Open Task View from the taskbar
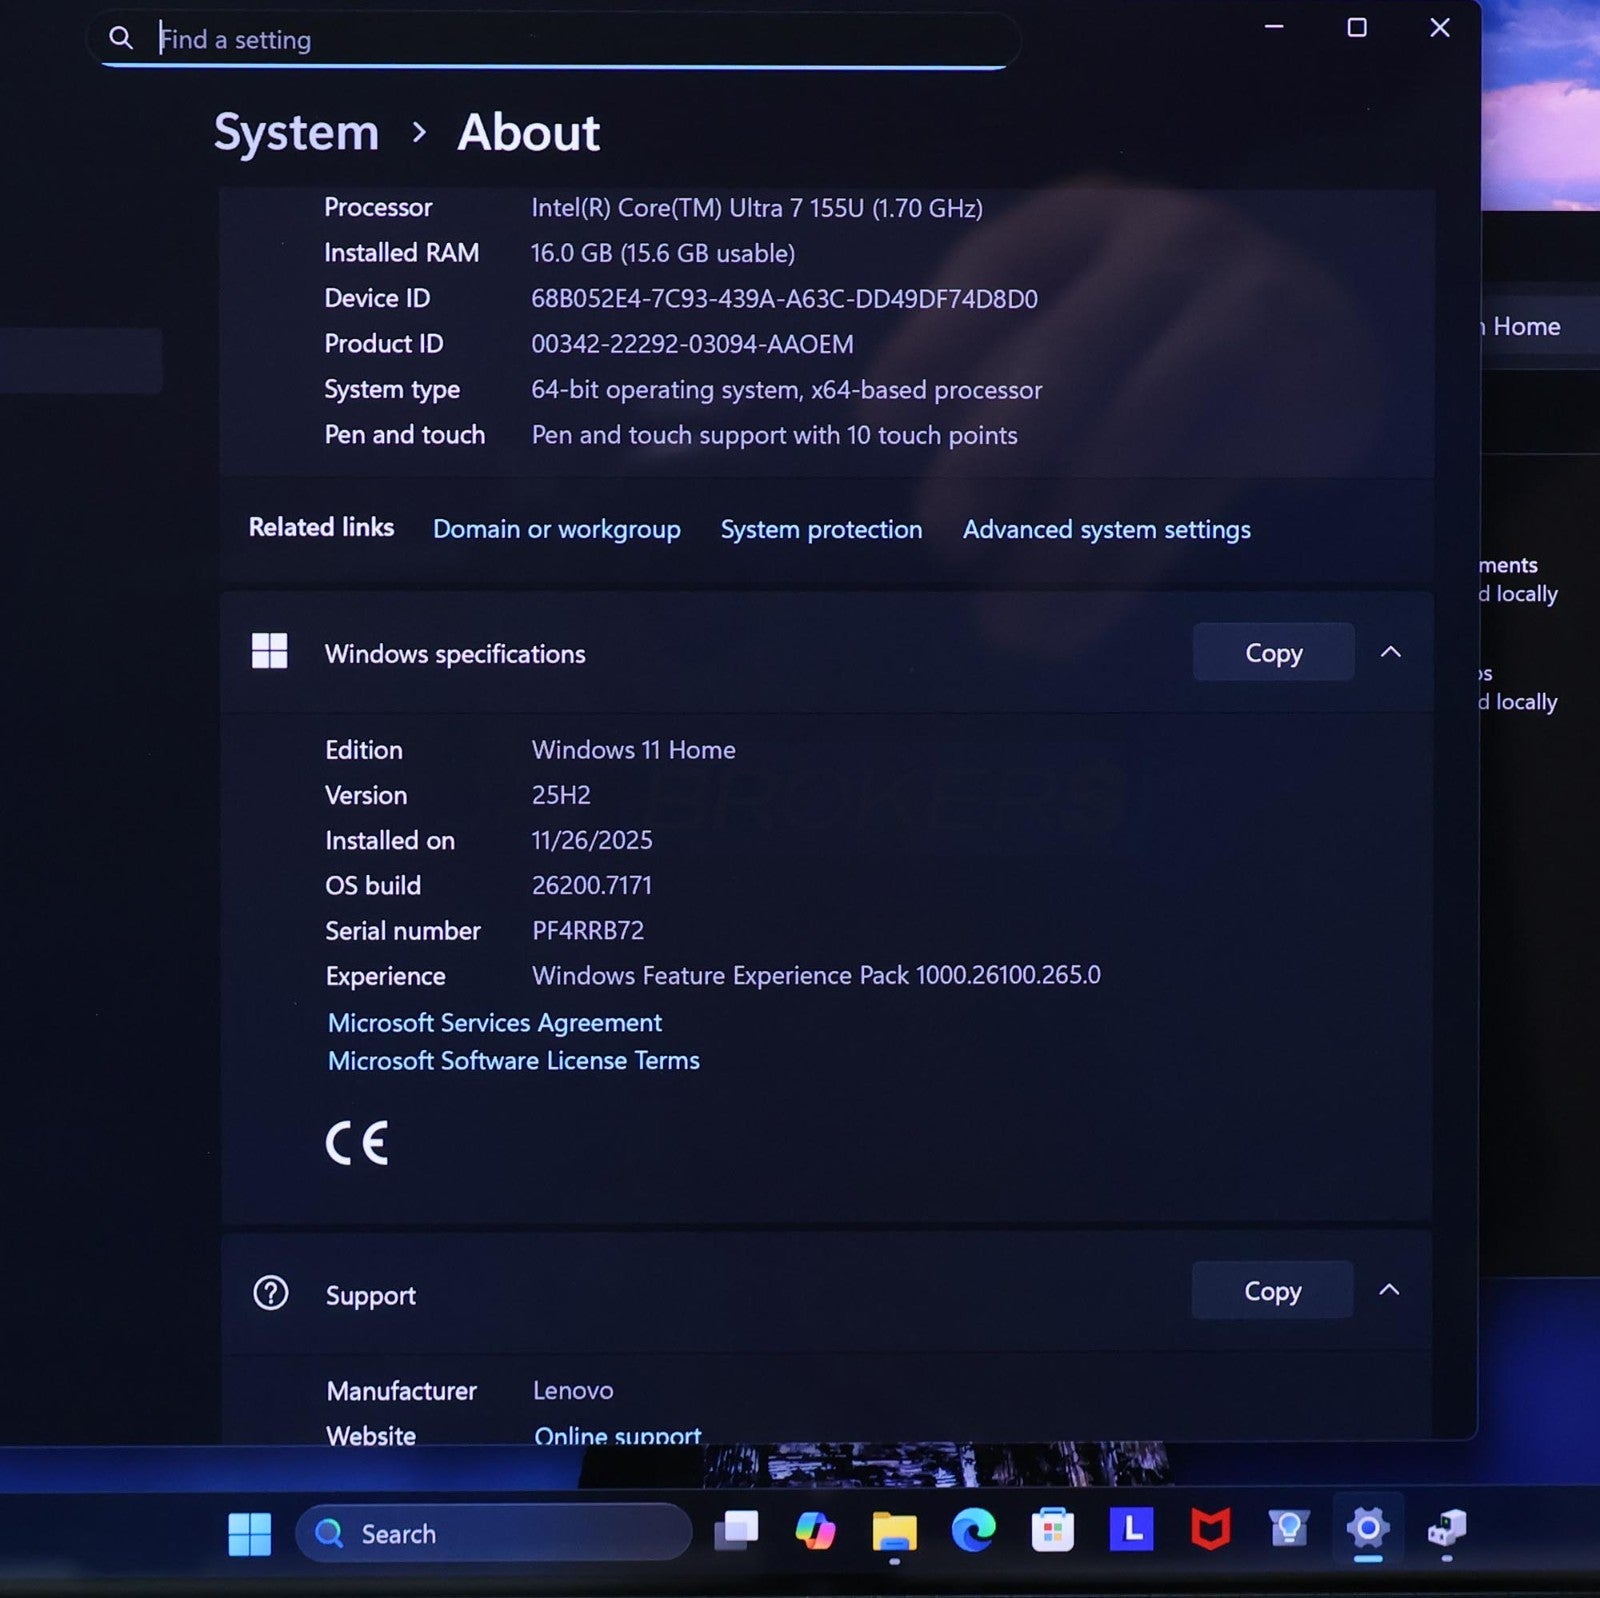This screenshot has width=1600, height=1598. pyautogui.click(x=736, y=1531)
